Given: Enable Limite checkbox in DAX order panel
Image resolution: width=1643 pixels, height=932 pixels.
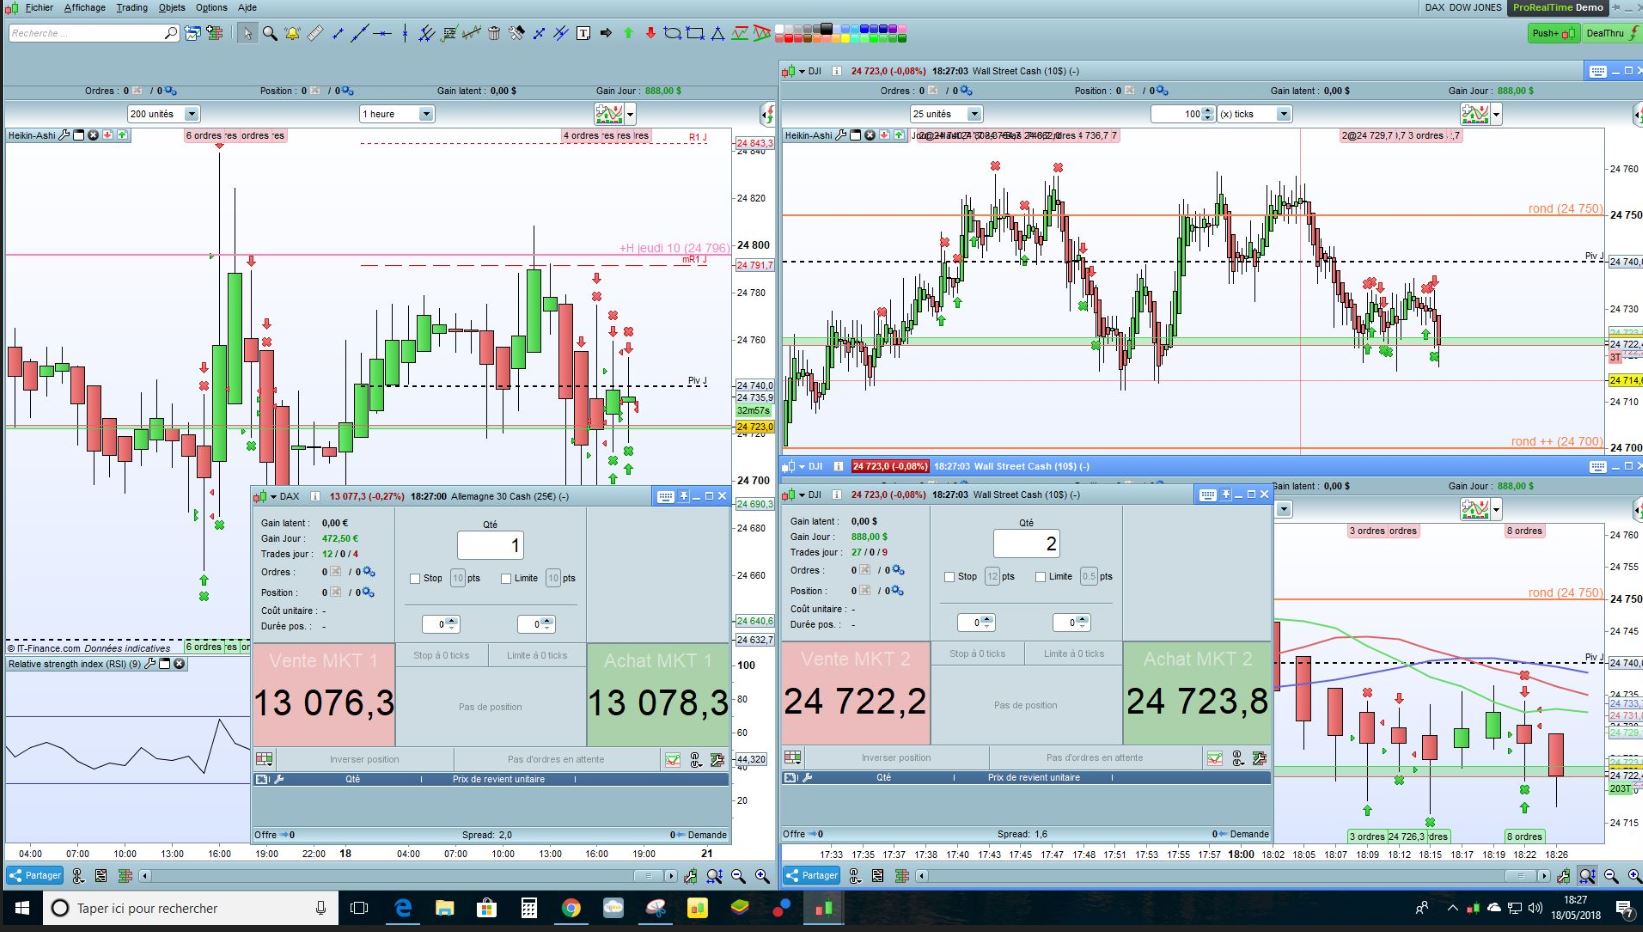Looking at the screenshot, I should point(506,578).
